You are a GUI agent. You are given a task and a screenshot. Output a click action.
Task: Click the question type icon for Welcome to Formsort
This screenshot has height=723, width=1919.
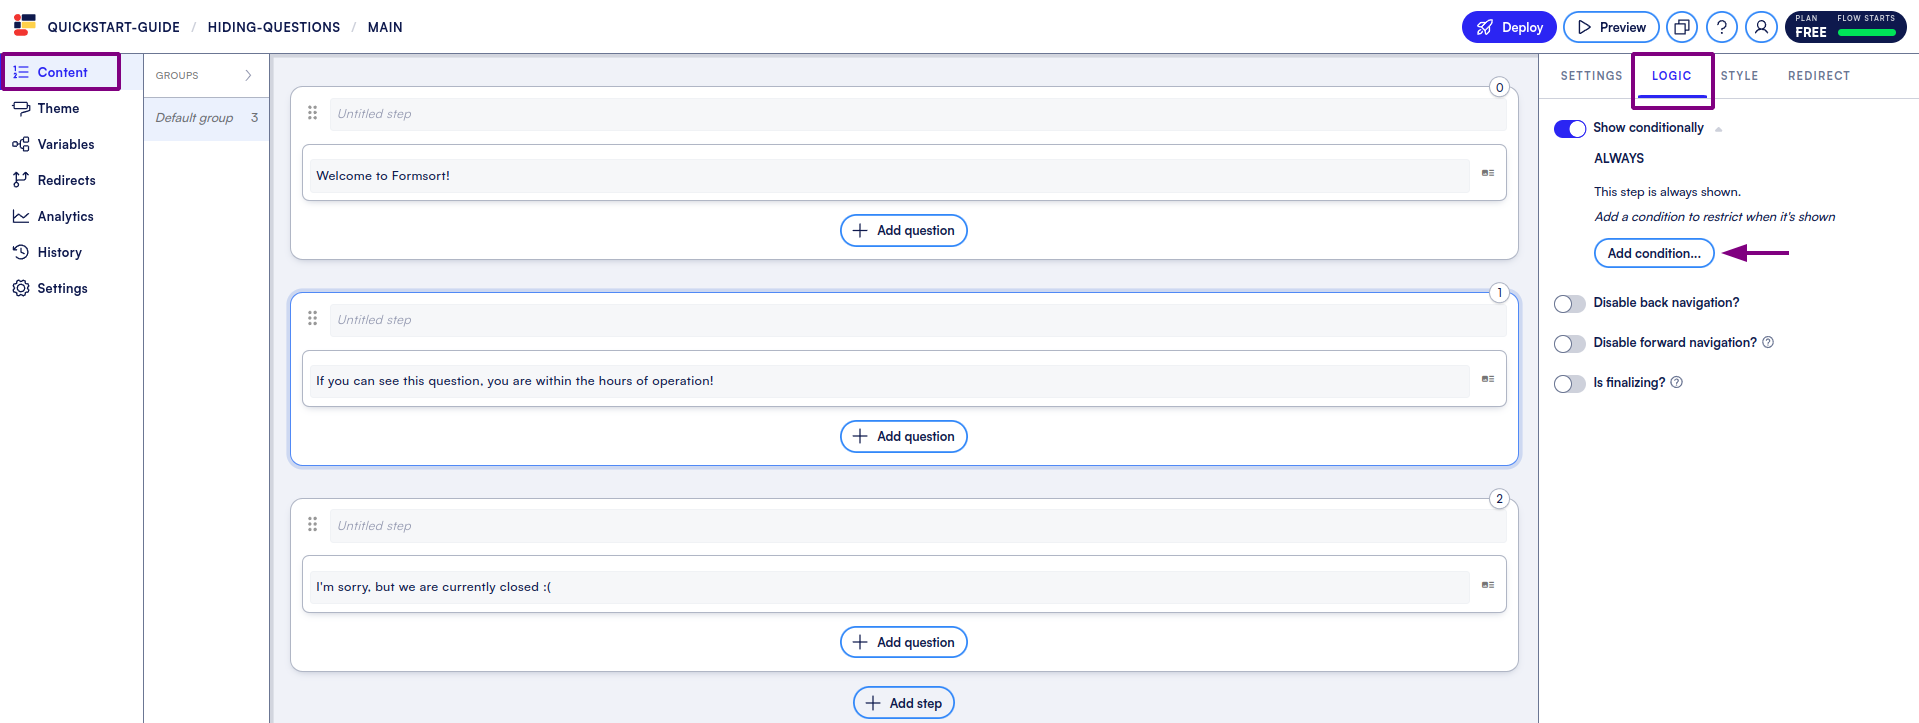[1487, 174]
